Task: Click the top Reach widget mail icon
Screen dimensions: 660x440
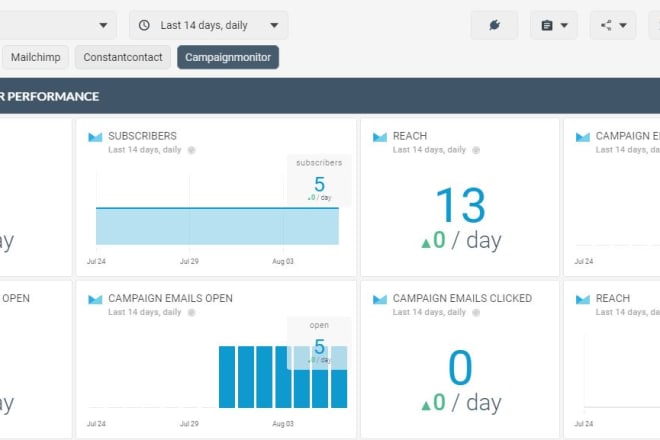Action: [x=380, y=137]
